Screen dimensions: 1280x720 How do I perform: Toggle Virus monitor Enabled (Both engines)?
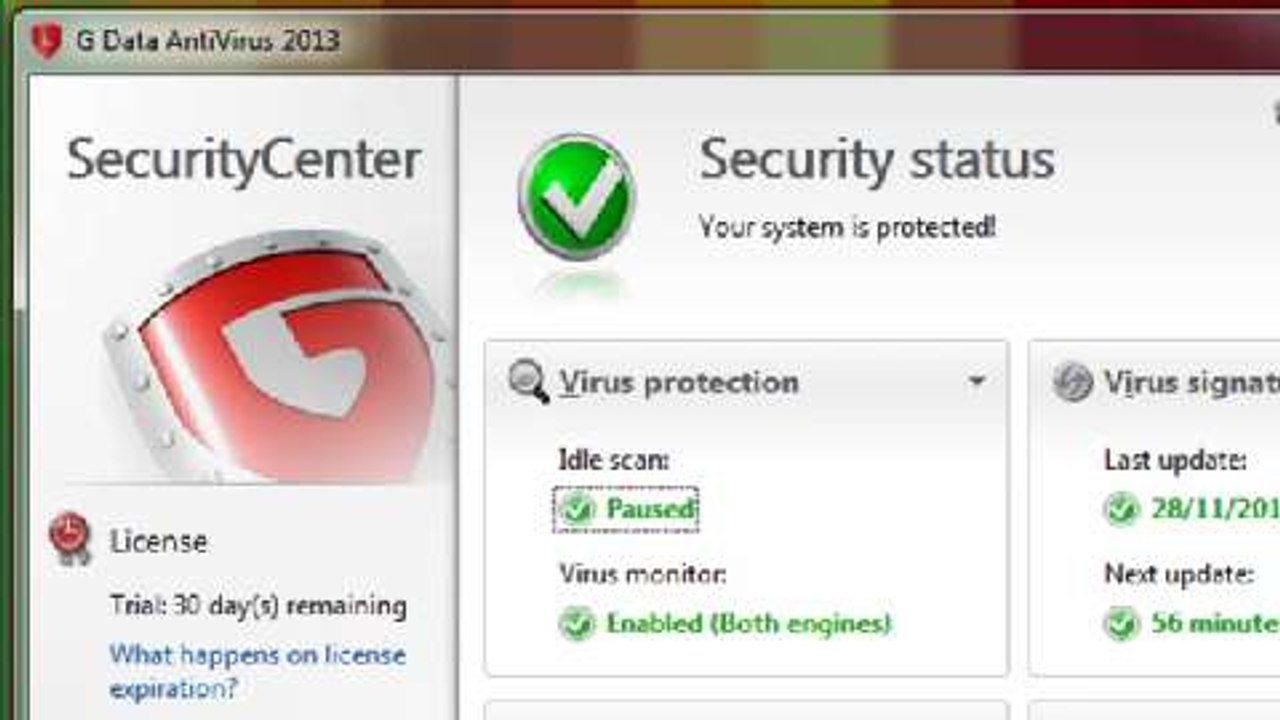[x=725, y=624]
